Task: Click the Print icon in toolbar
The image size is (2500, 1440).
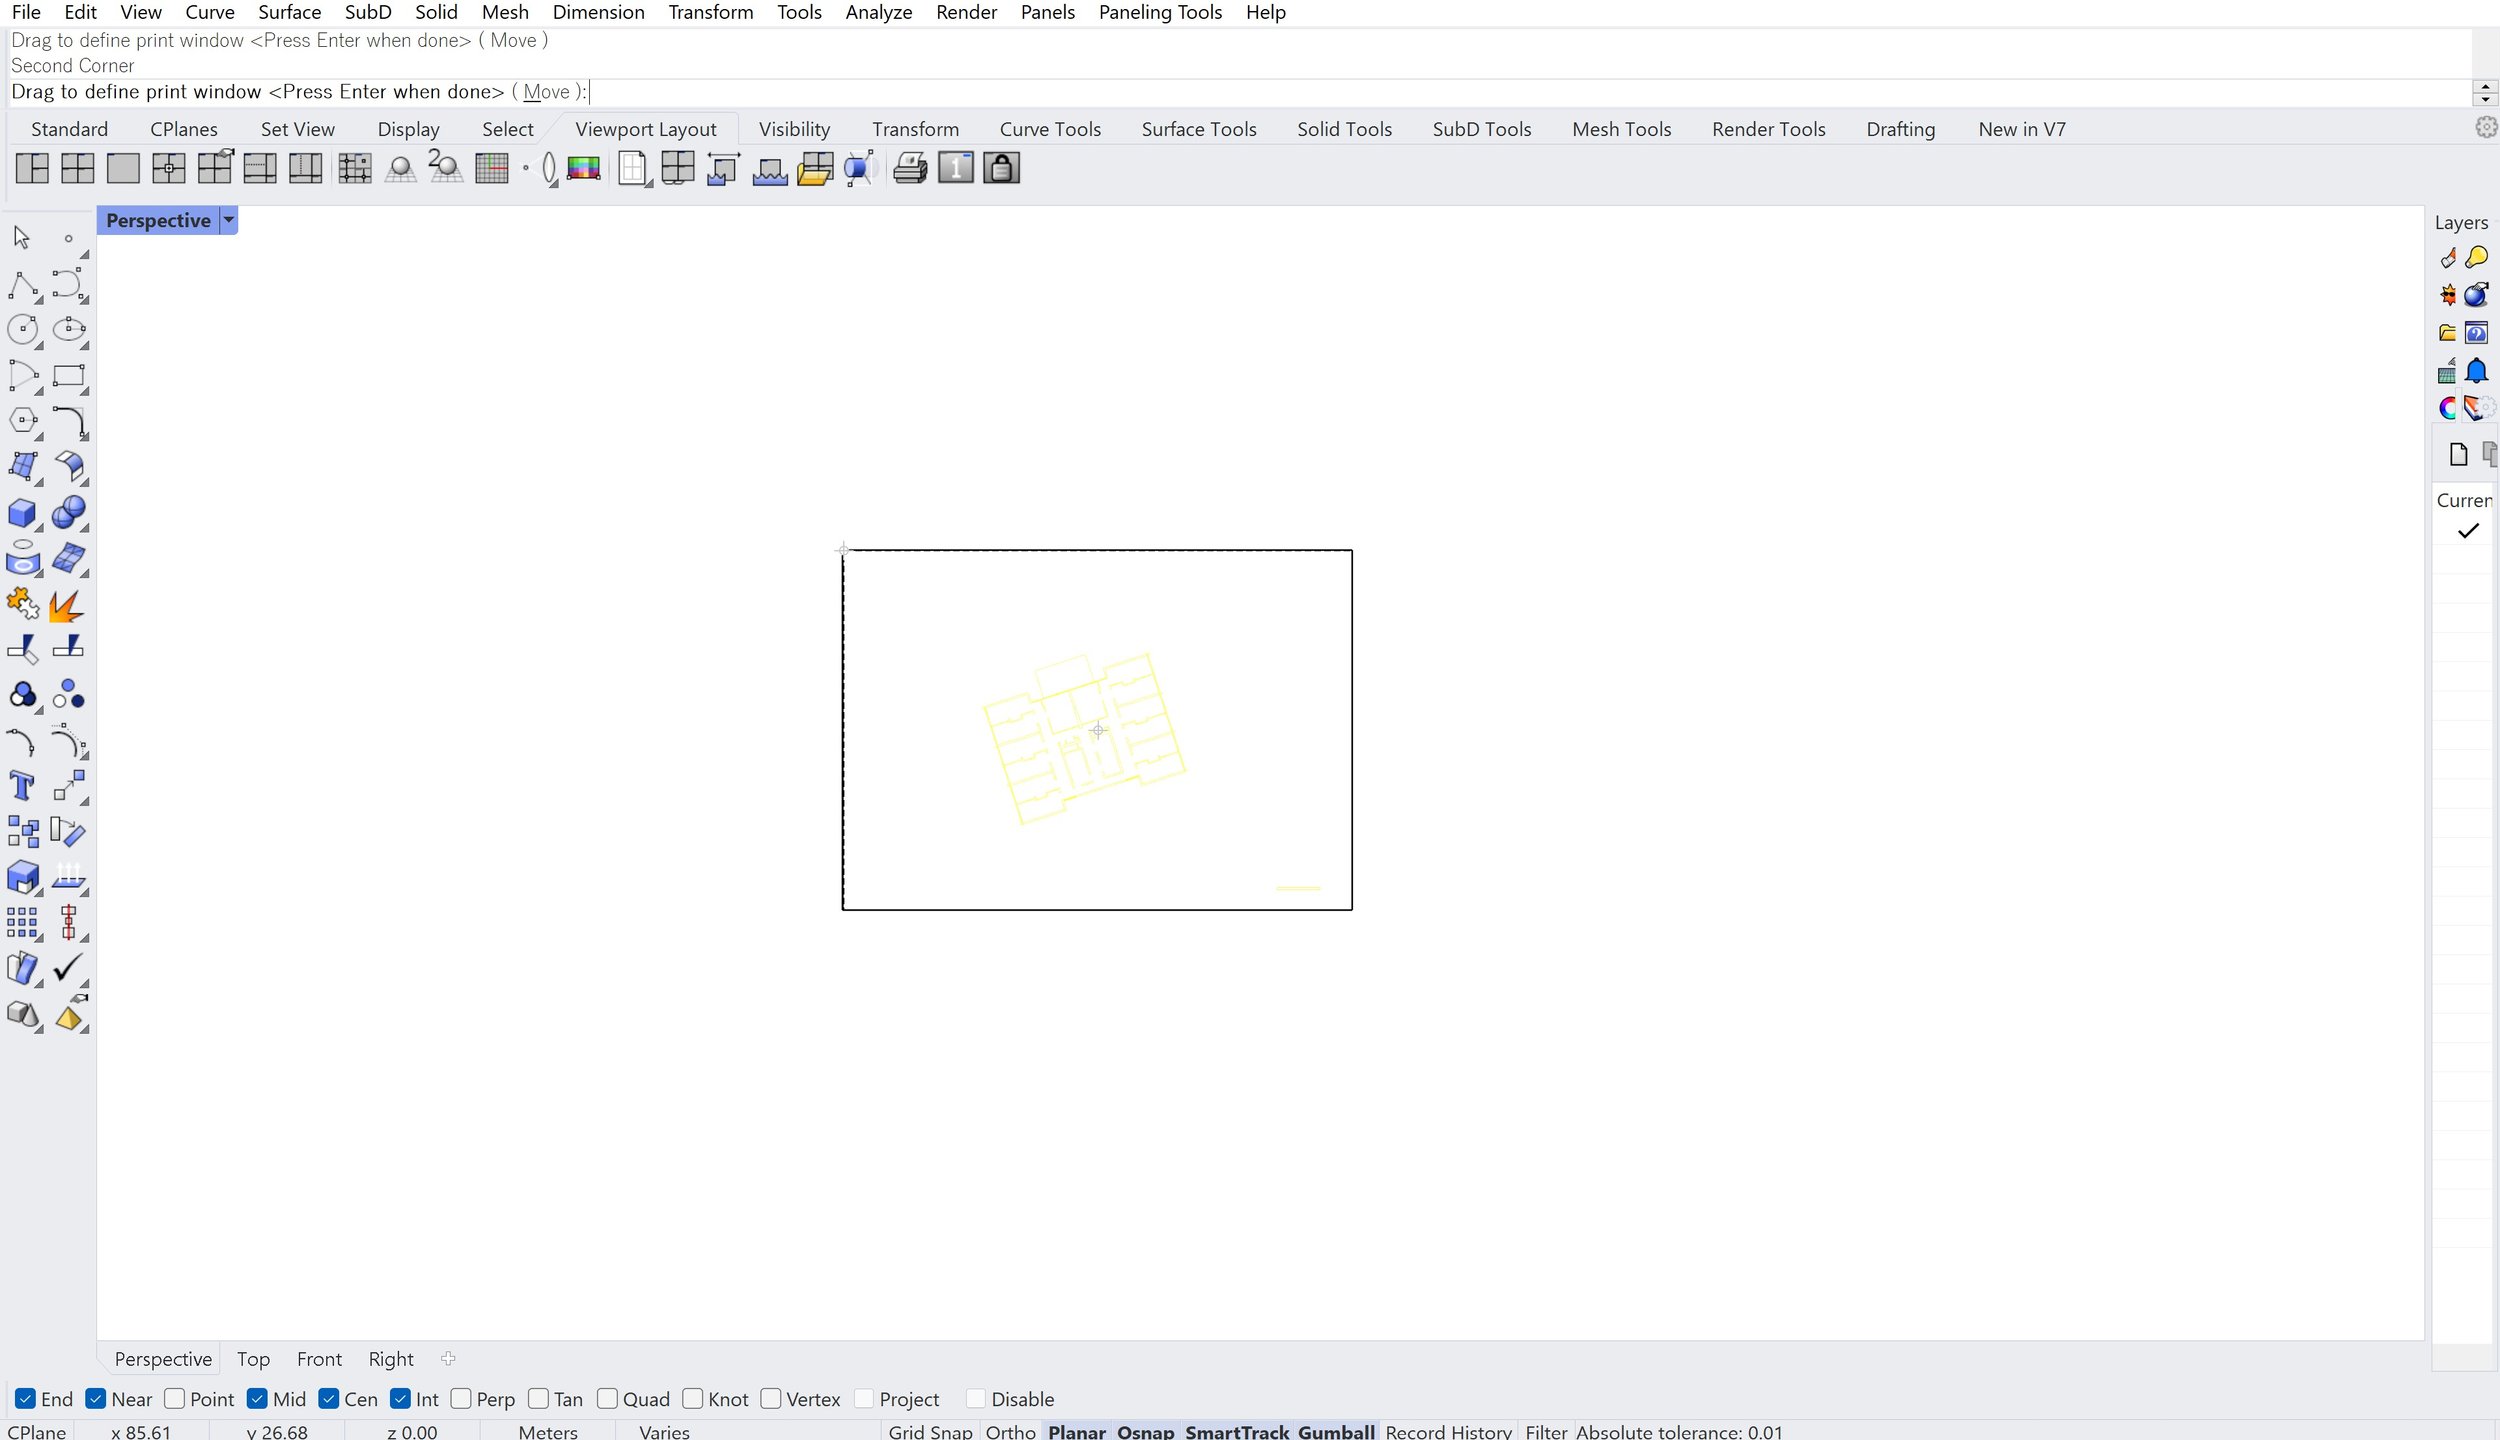Action: pos(910,168)
